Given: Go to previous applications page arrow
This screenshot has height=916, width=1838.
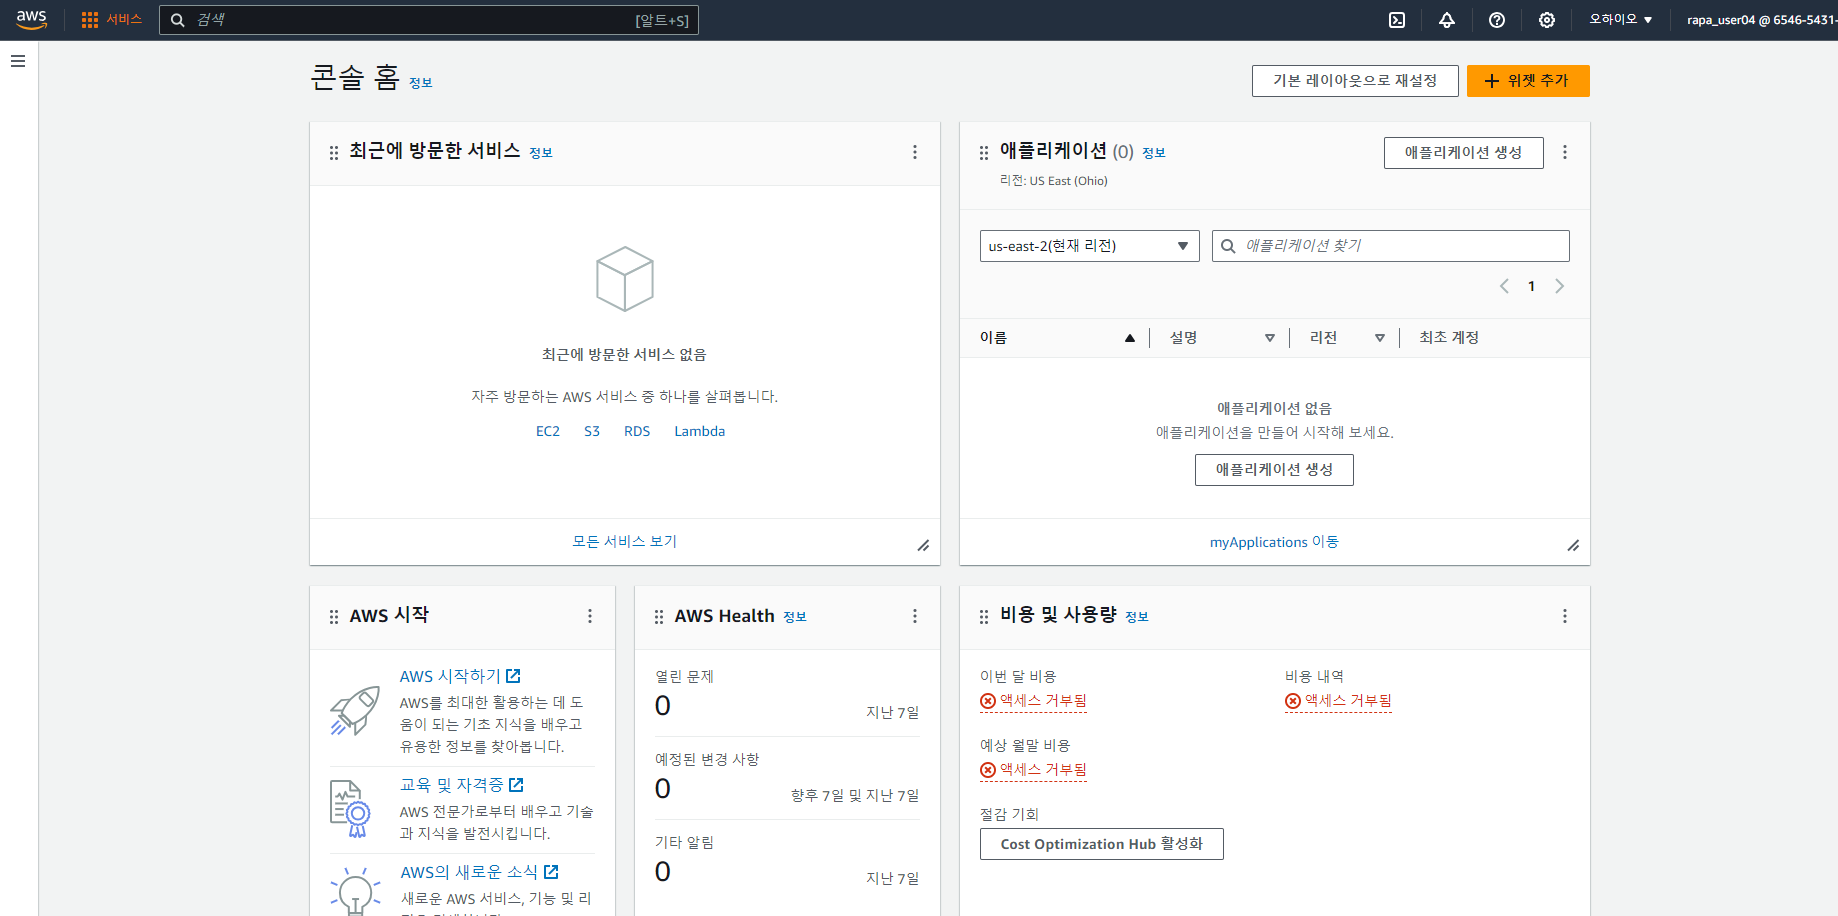Looking at the screenshot, I should tap(1504, 286).
